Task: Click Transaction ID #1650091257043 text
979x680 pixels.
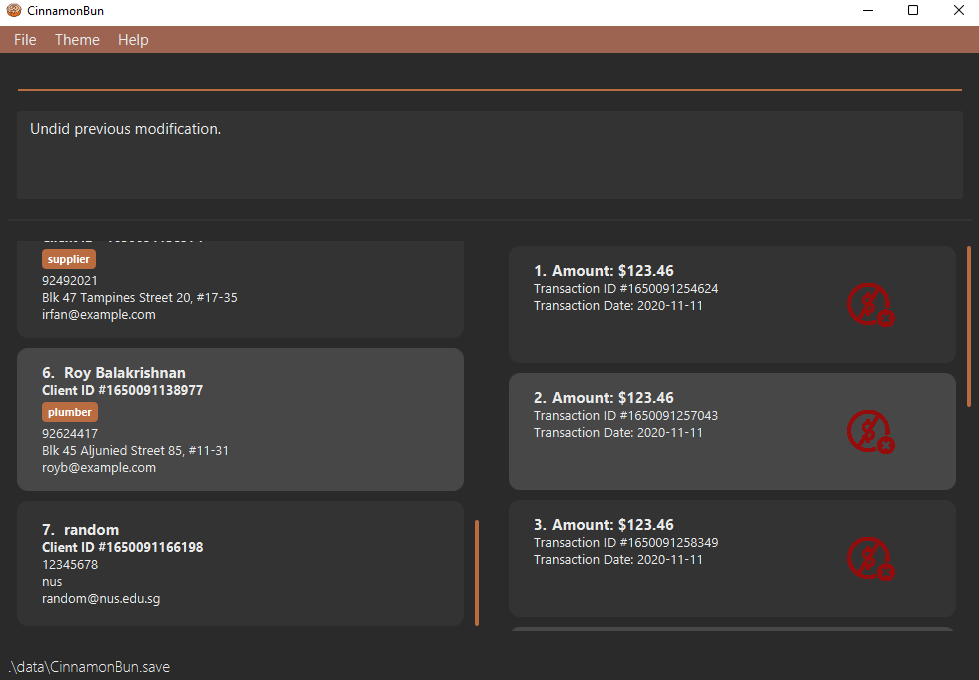Action: [x=626, y=415]
